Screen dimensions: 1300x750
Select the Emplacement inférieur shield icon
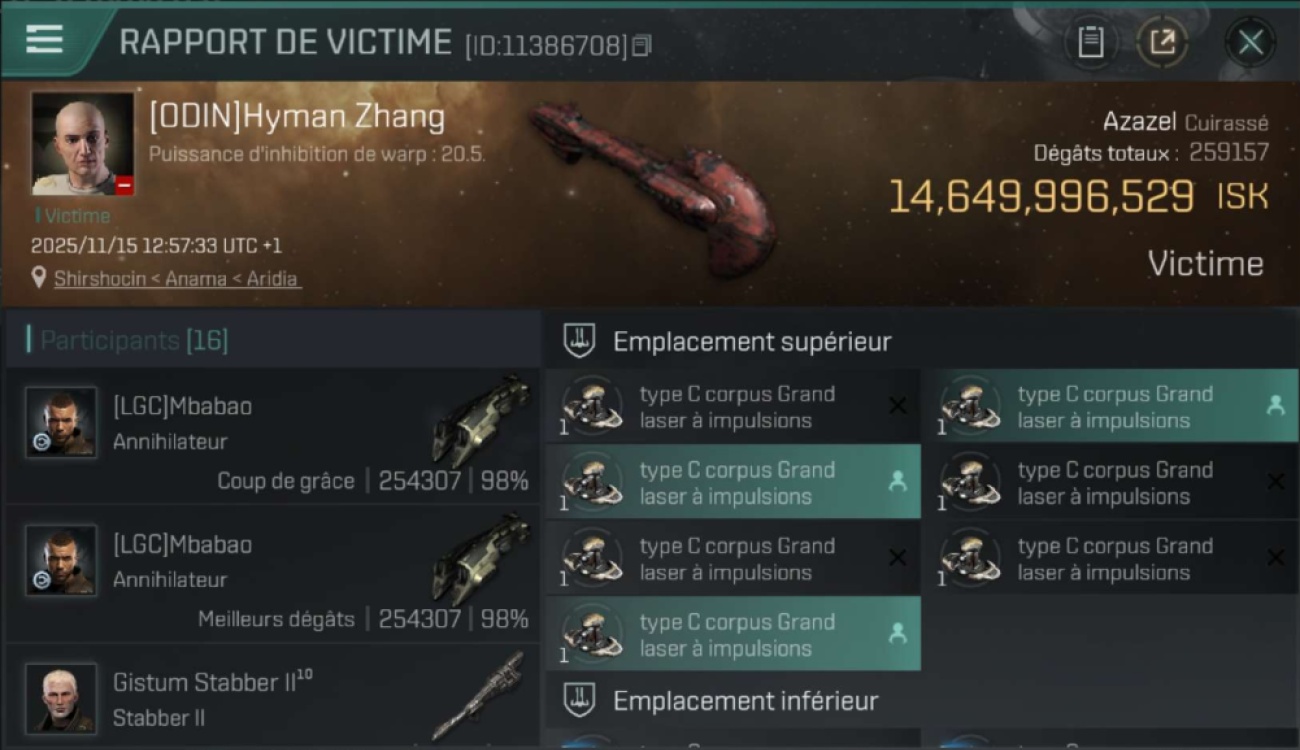pyautogui.click(x=579, y=700)
